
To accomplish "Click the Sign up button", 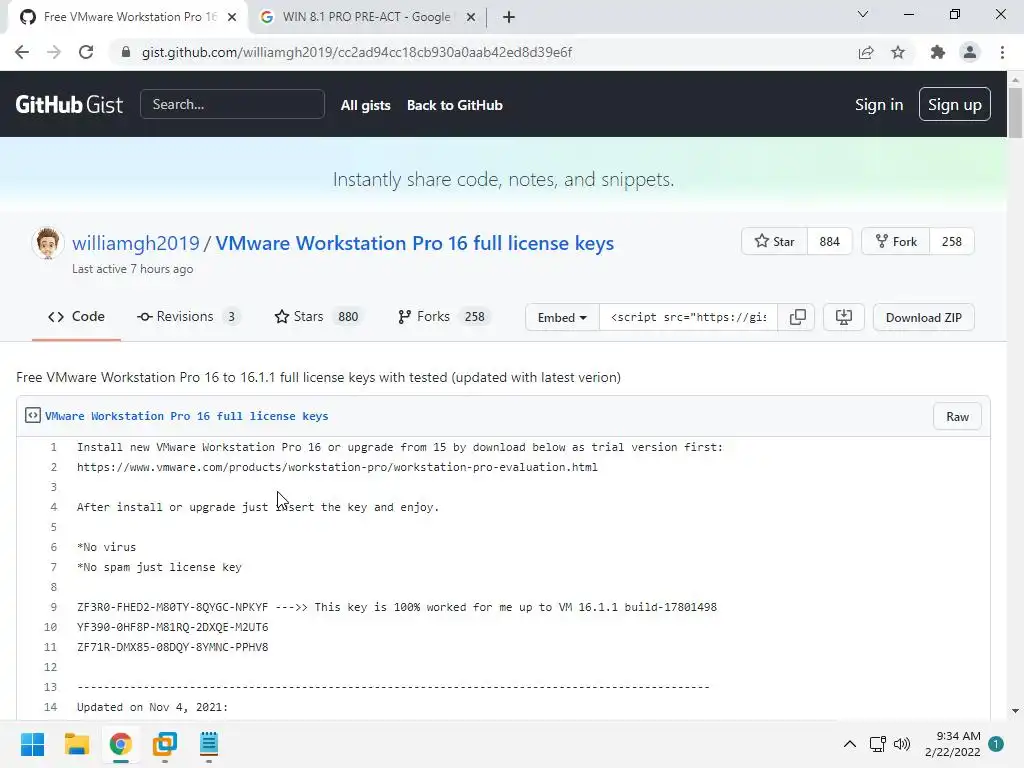I will coord(954,104).
